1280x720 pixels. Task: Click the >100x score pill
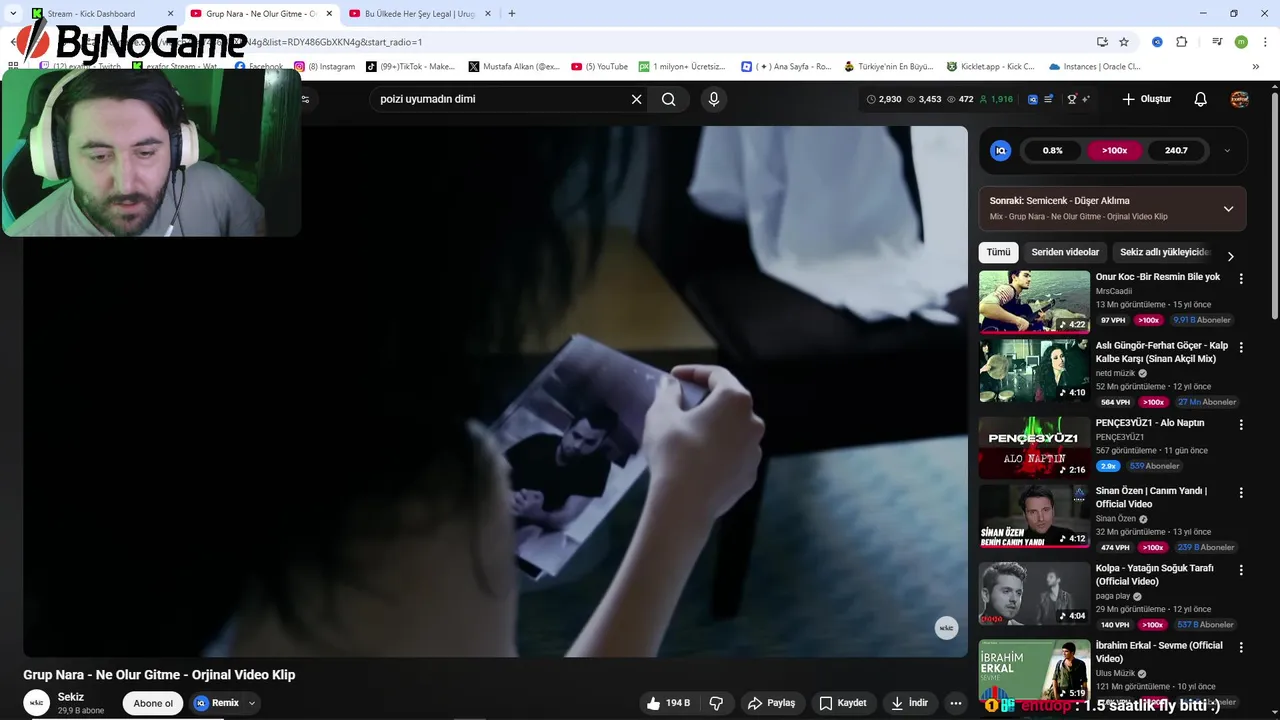click(x=1114, y=151)
